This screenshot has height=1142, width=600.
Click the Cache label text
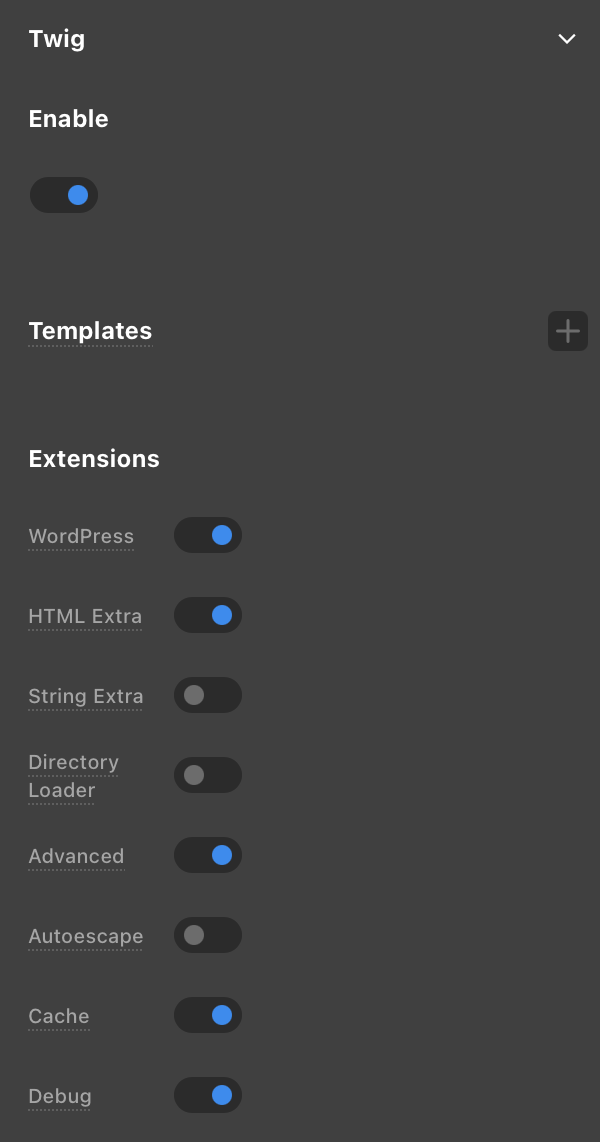click(x=59, y=1016)
